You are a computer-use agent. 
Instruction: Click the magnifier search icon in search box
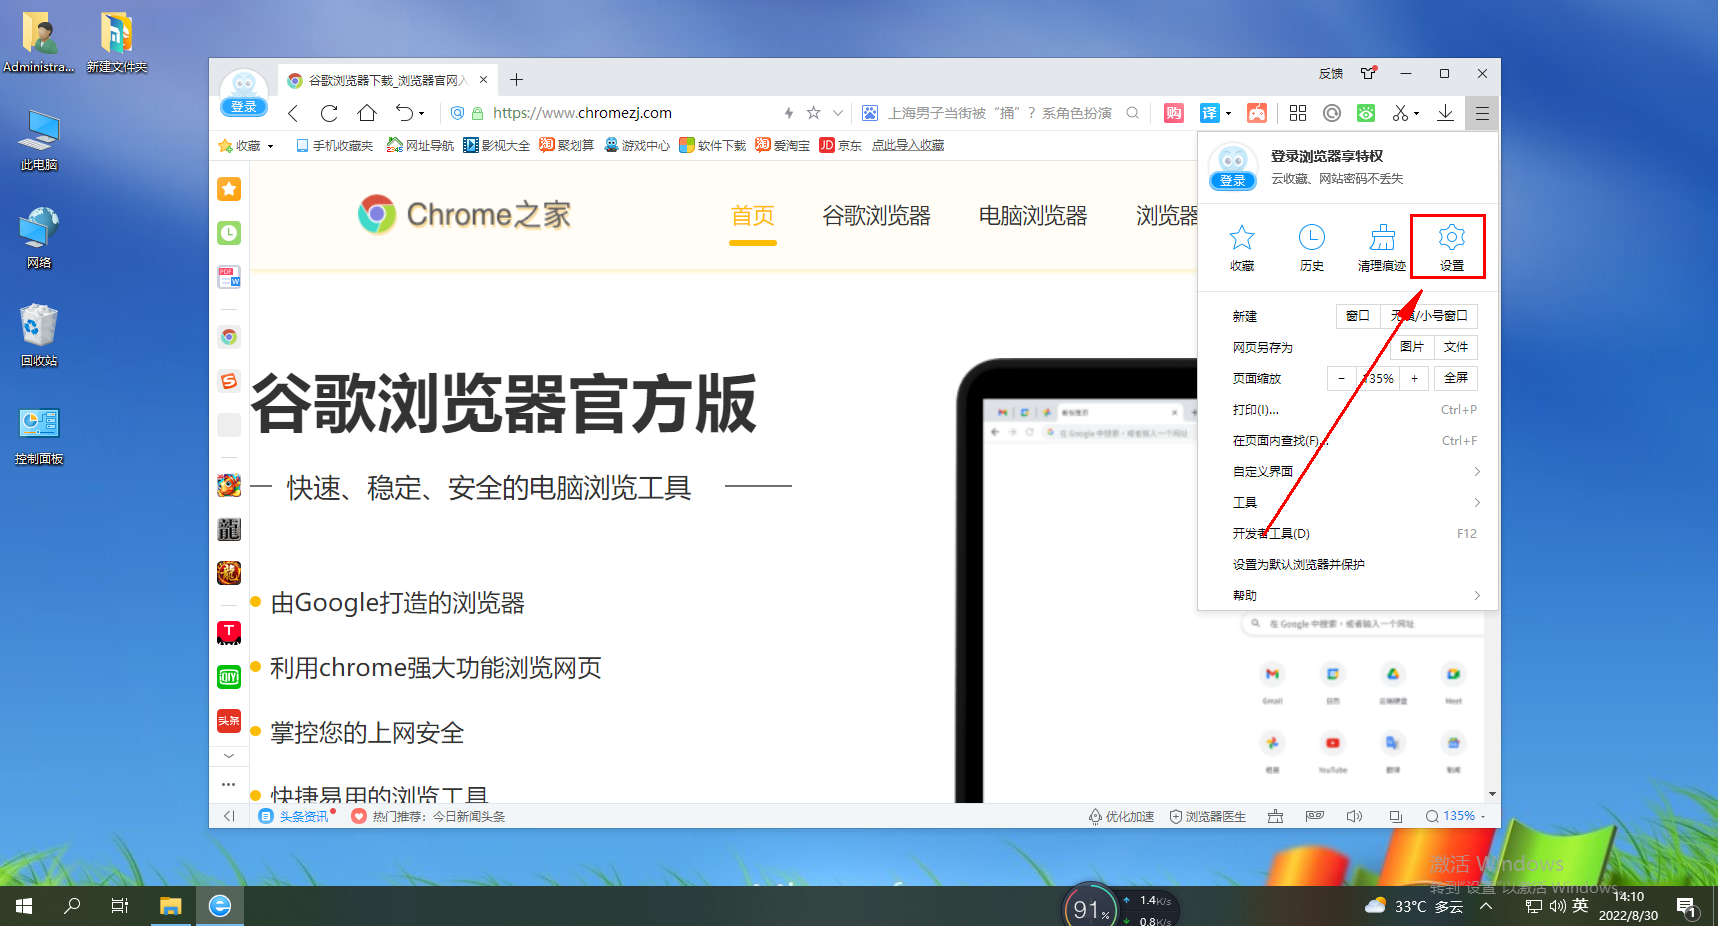[1132, 113]
